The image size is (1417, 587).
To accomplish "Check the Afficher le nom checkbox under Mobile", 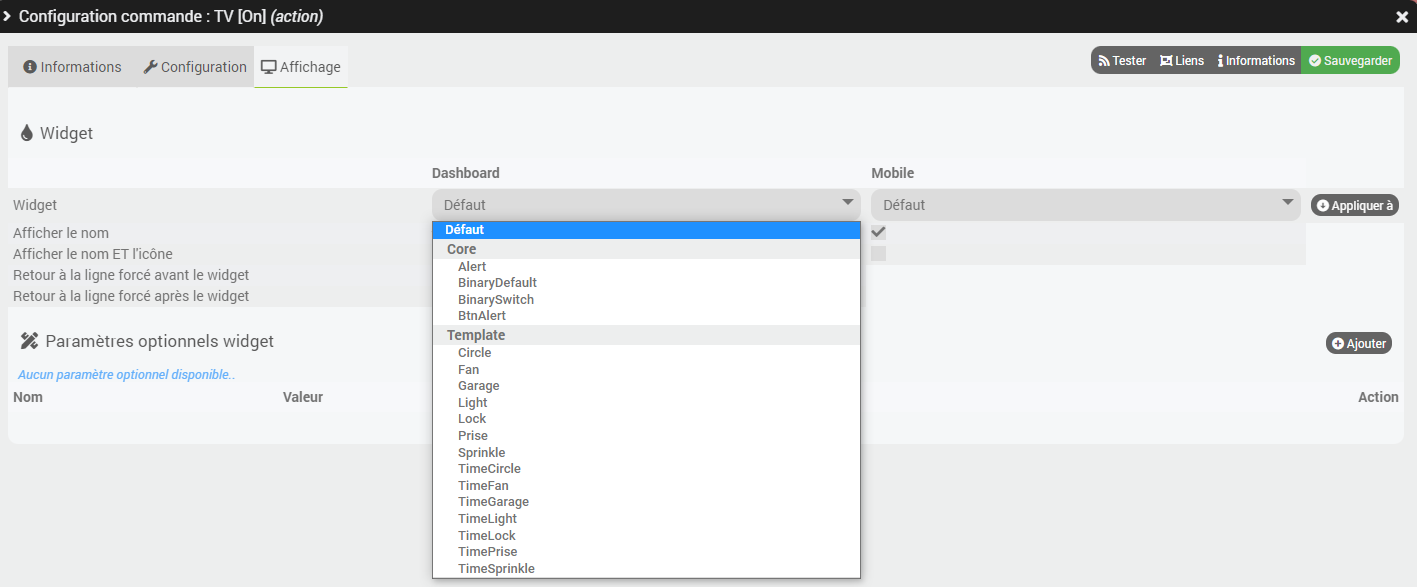I will point(877,231).
